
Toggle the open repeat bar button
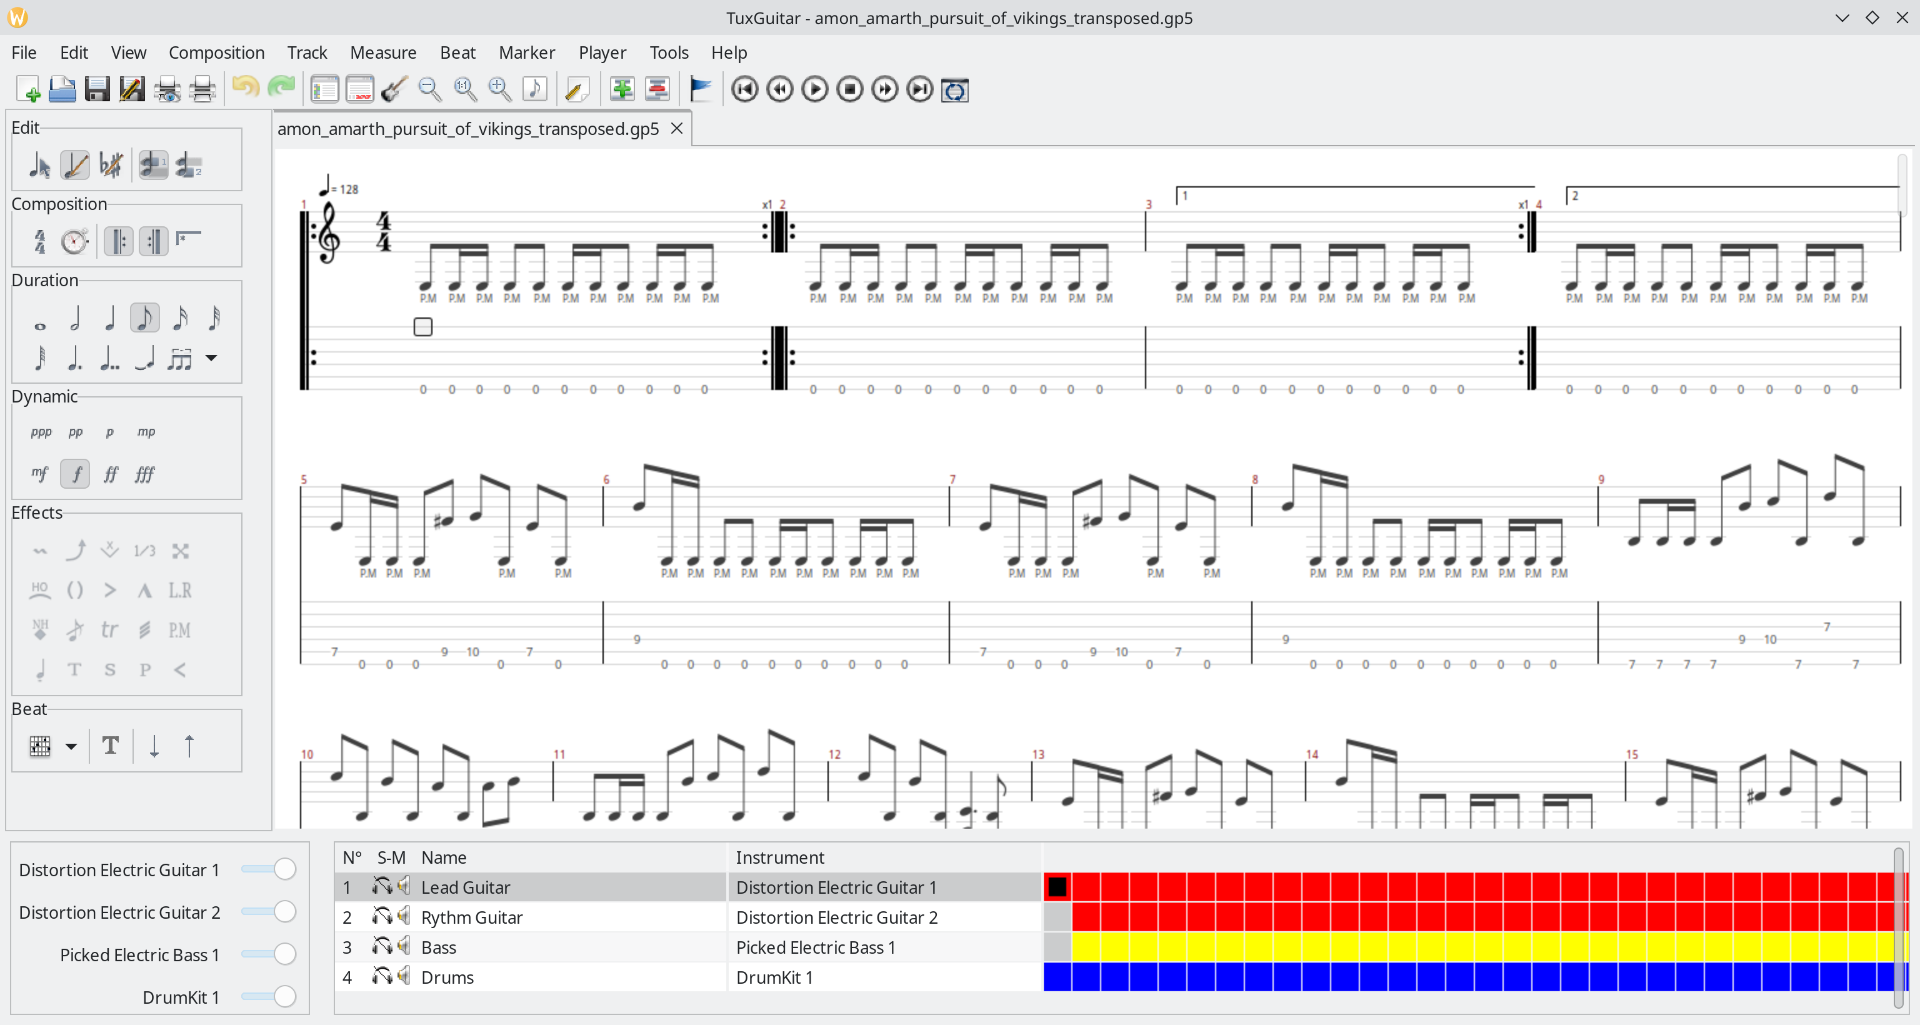(x=118, y=241)
